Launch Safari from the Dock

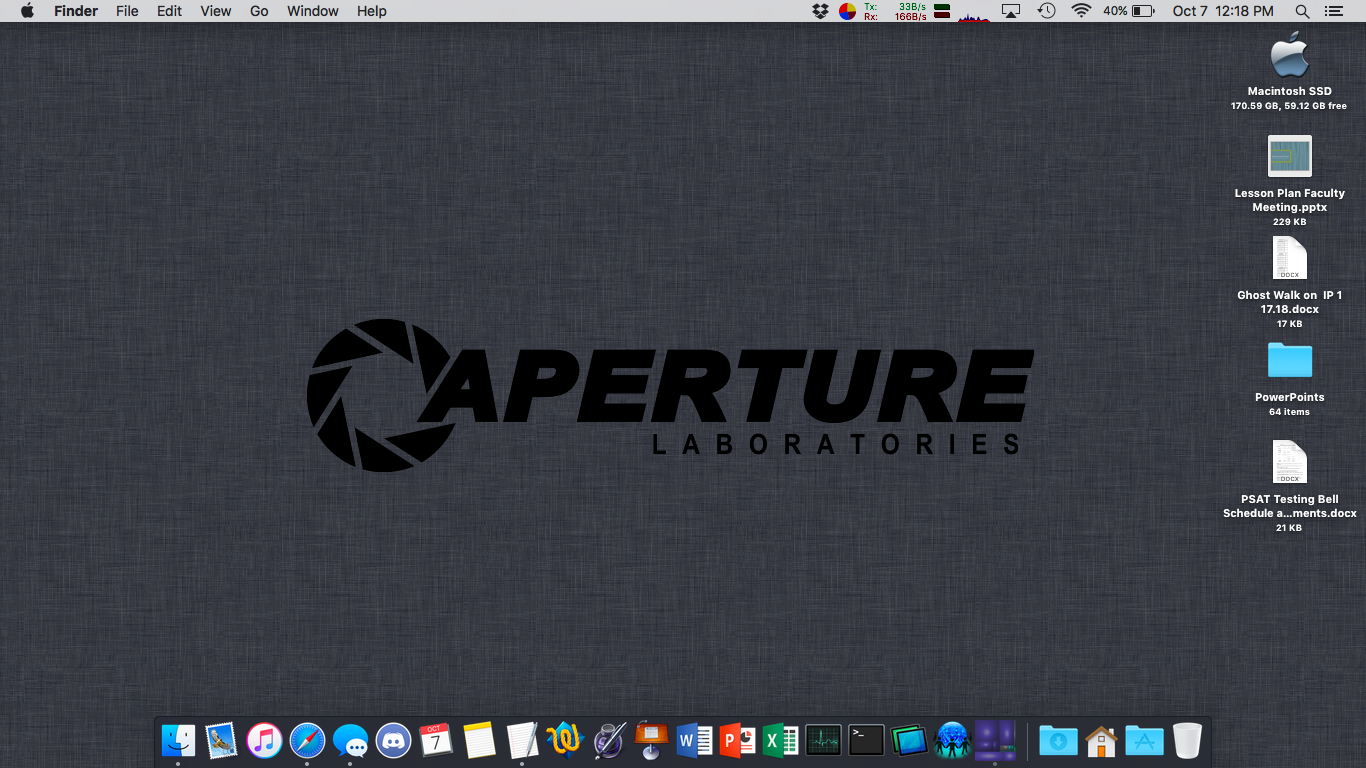307,740
